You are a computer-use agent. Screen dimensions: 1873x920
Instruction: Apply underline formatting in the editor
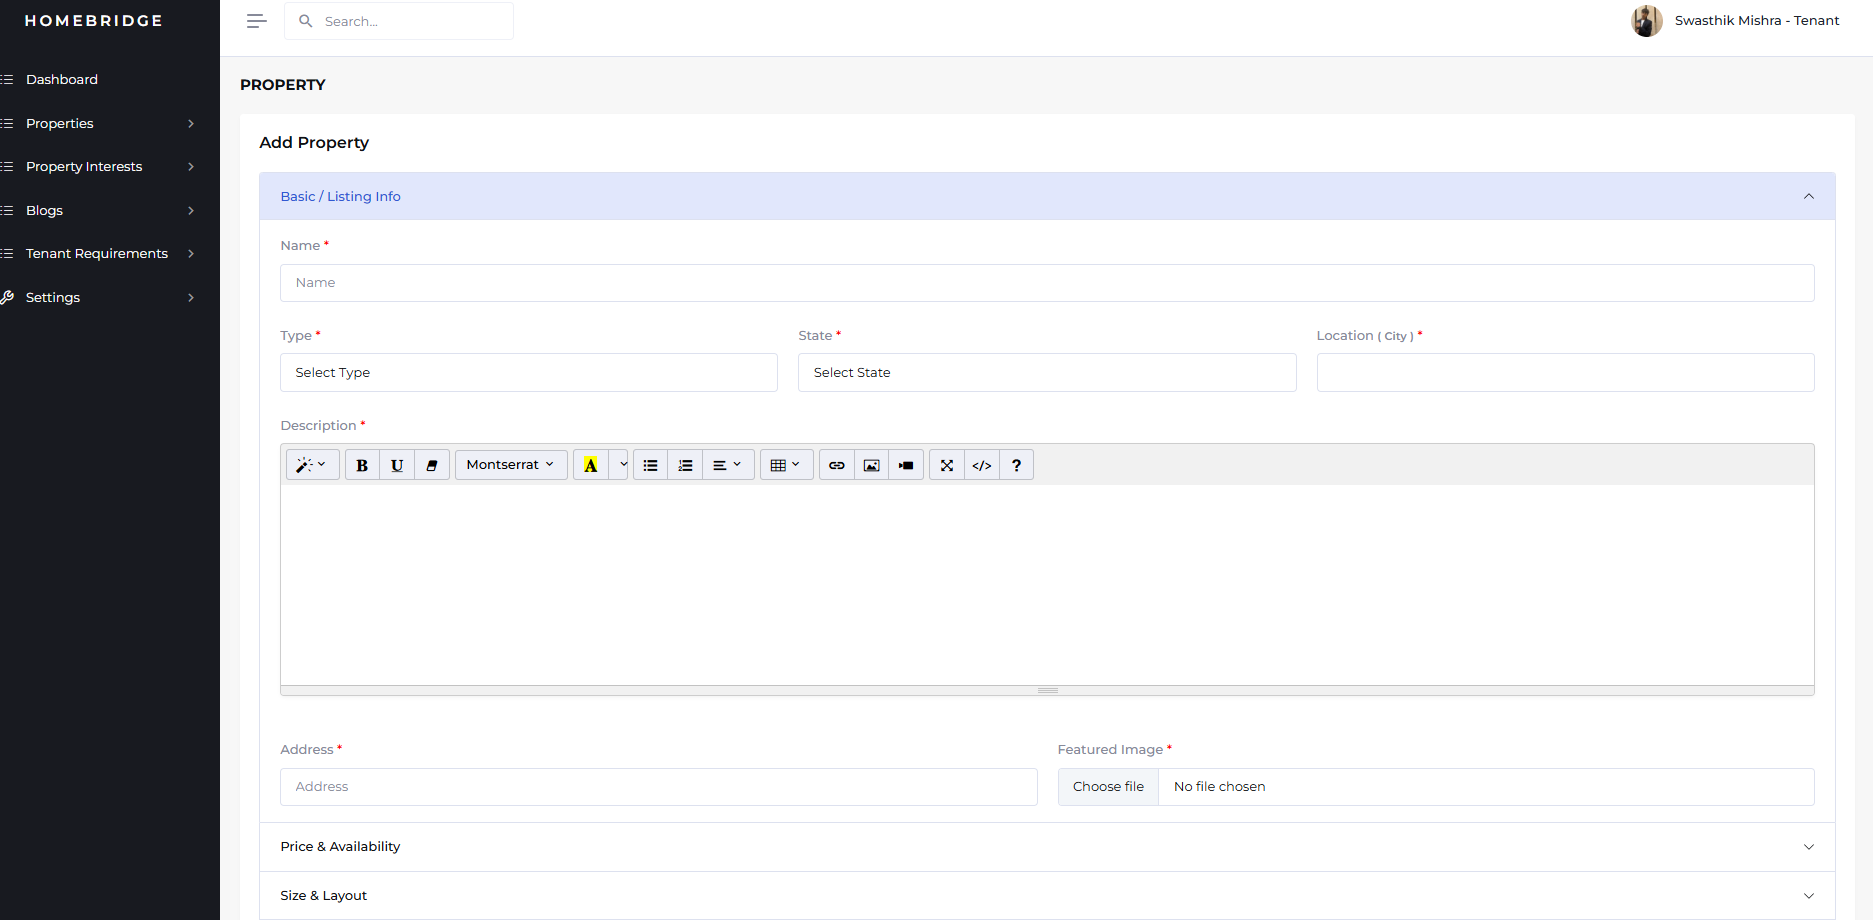pos(397,465)
